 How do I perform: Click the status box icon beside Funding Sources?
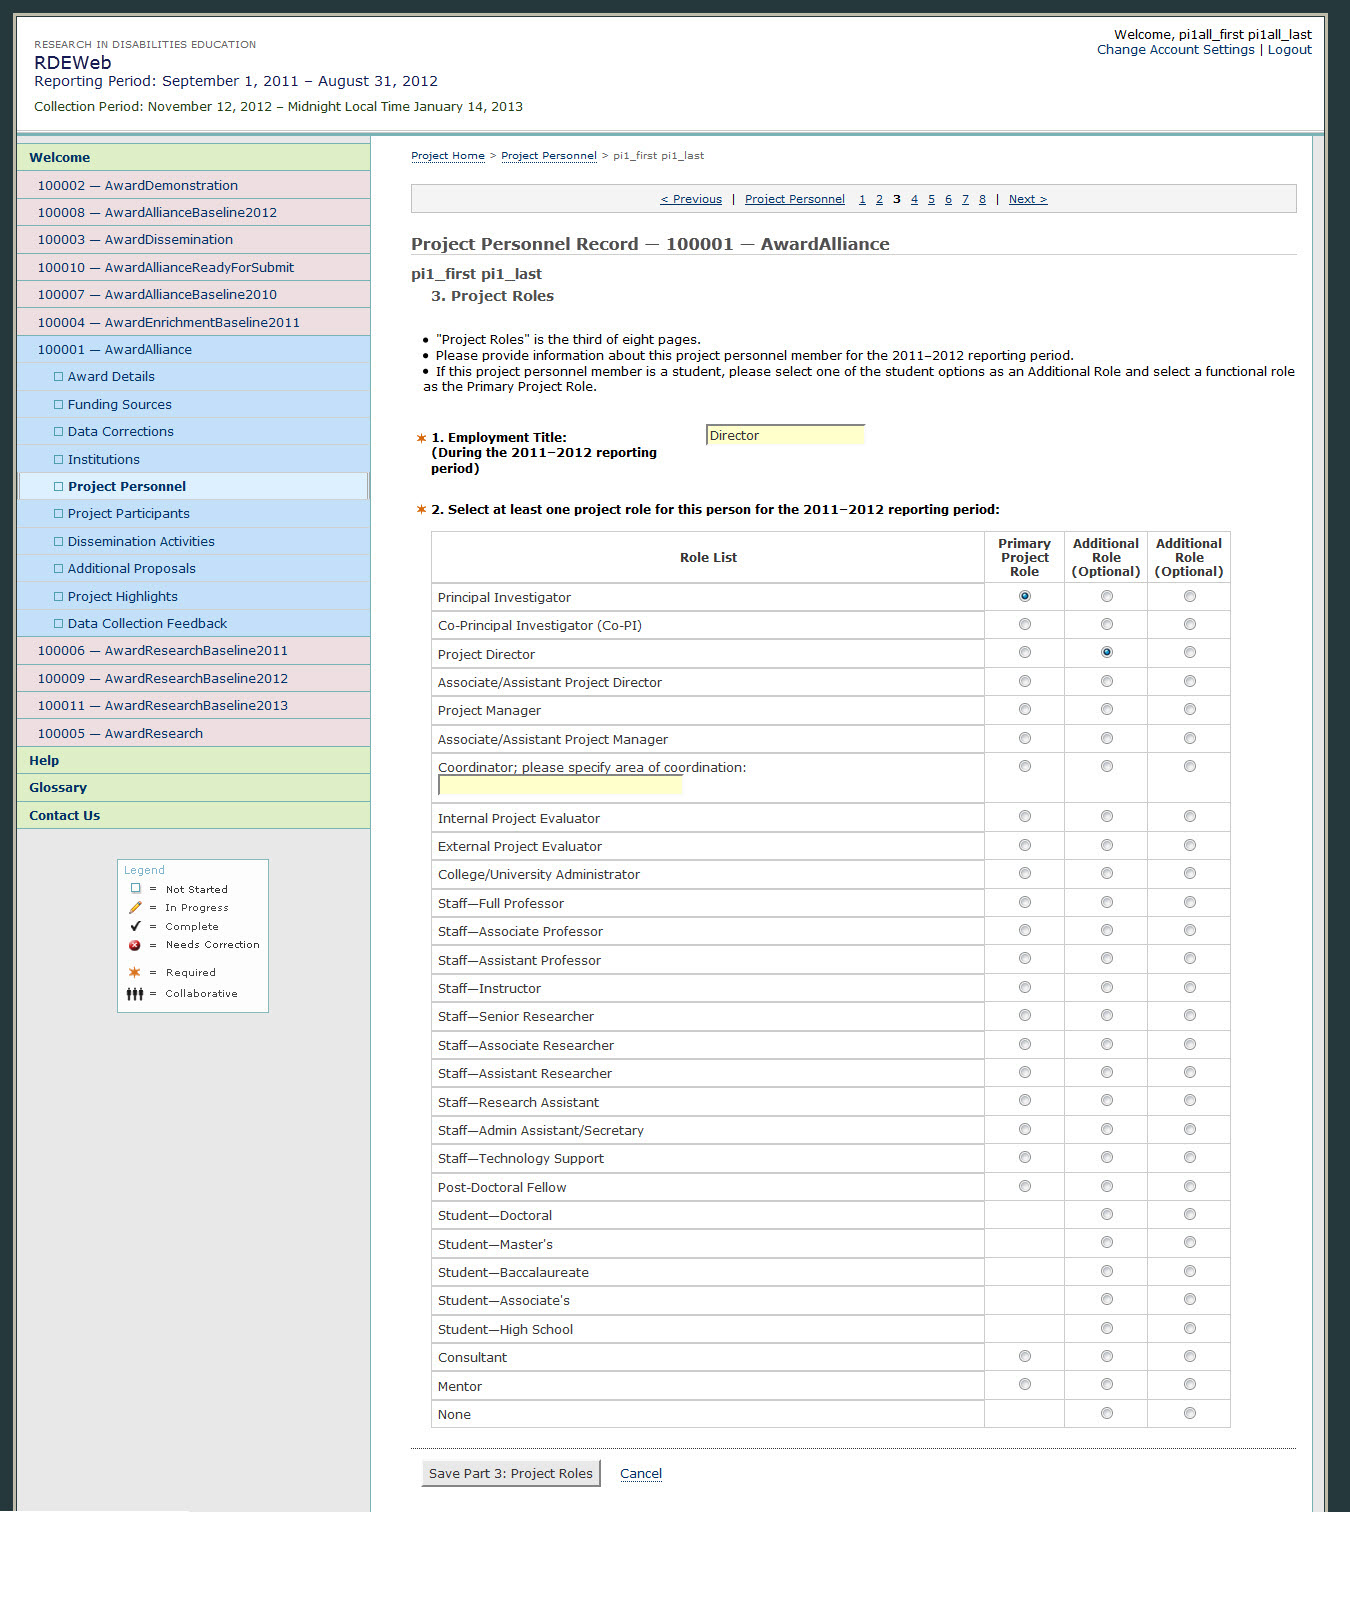tap(59, 404)
